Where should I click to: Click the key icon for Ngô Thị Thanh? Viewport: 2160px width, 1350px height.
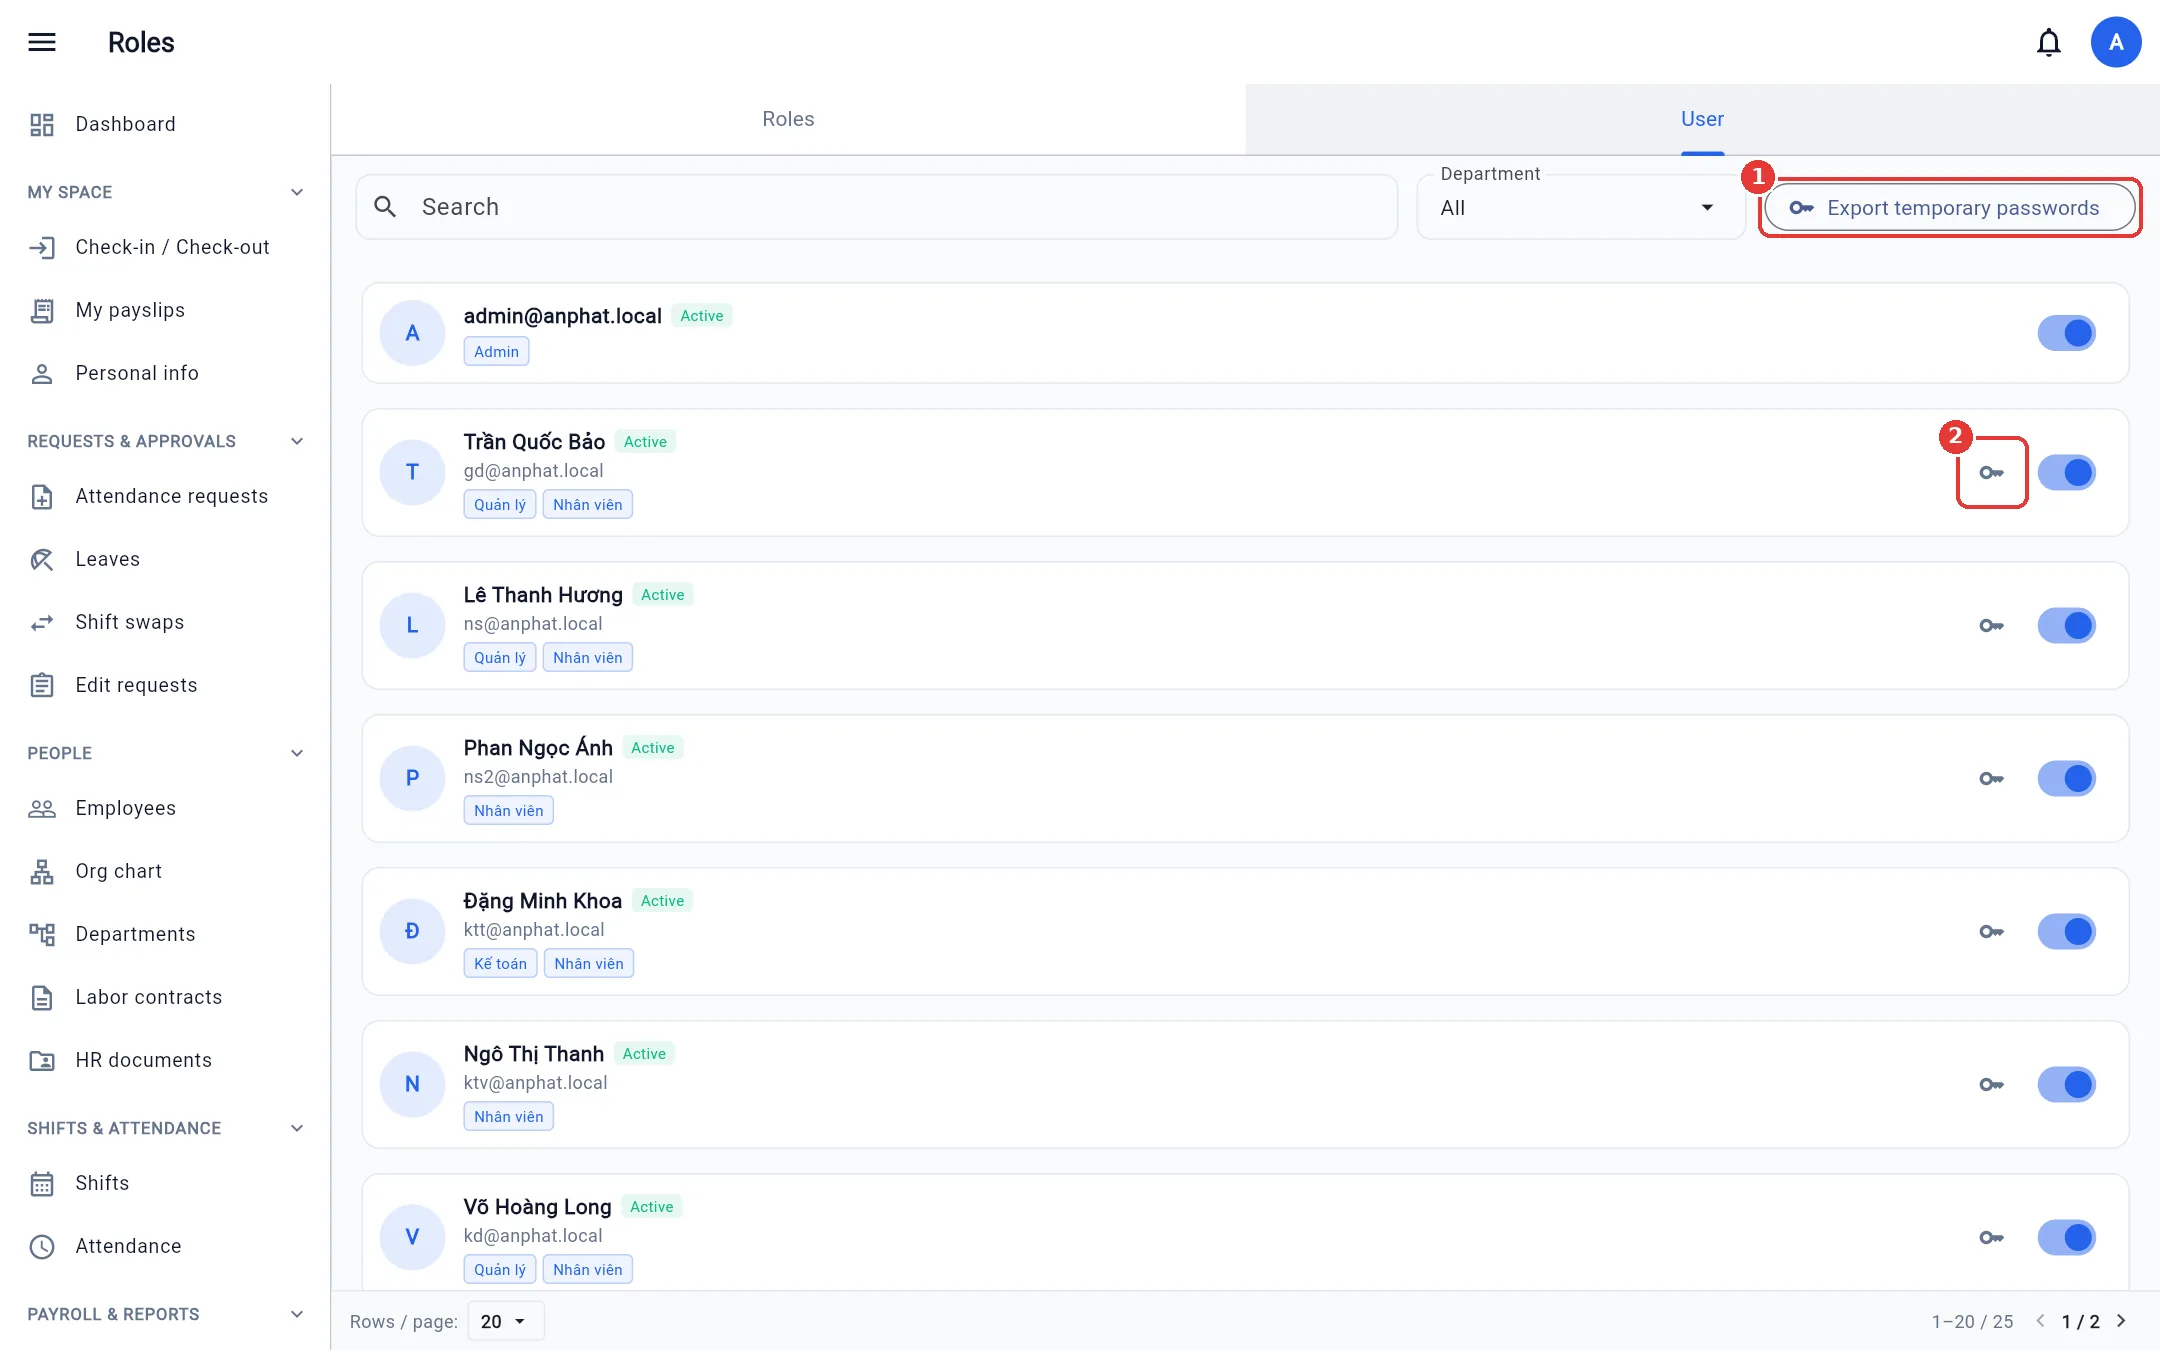click(1992, 1084)
